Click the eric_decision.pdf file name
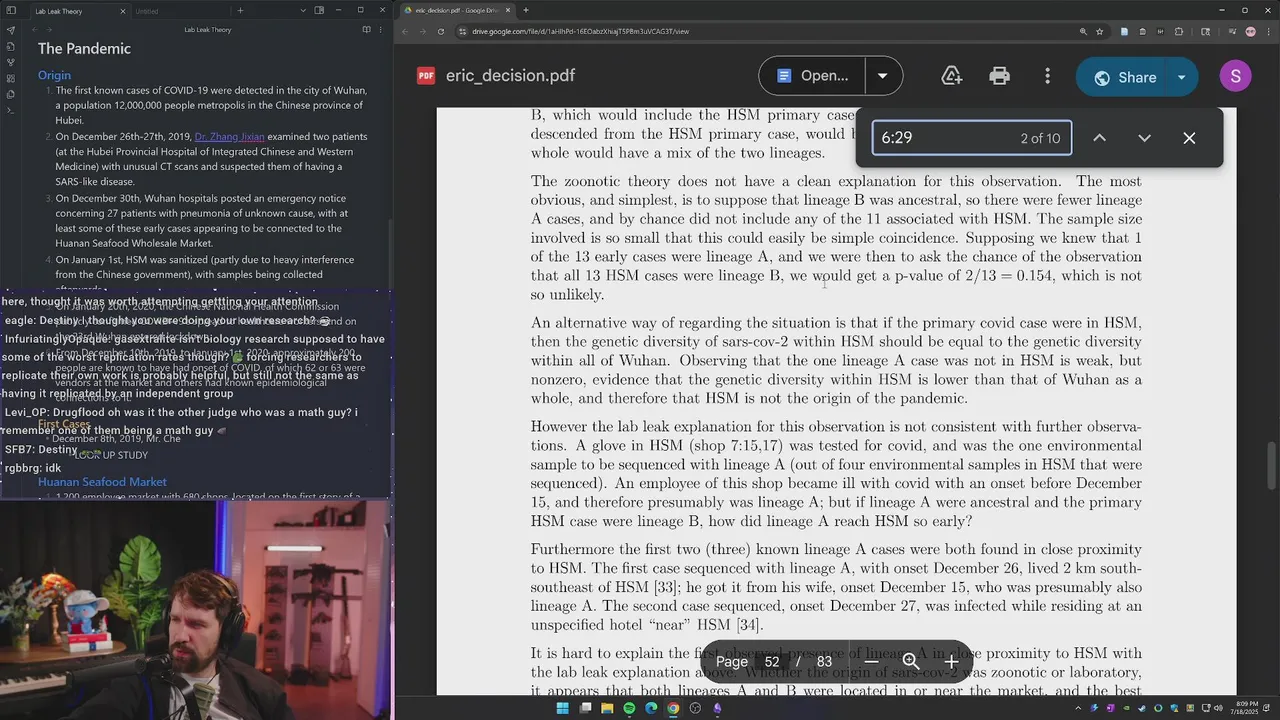 pyautogui.click(x=510, y=76)
